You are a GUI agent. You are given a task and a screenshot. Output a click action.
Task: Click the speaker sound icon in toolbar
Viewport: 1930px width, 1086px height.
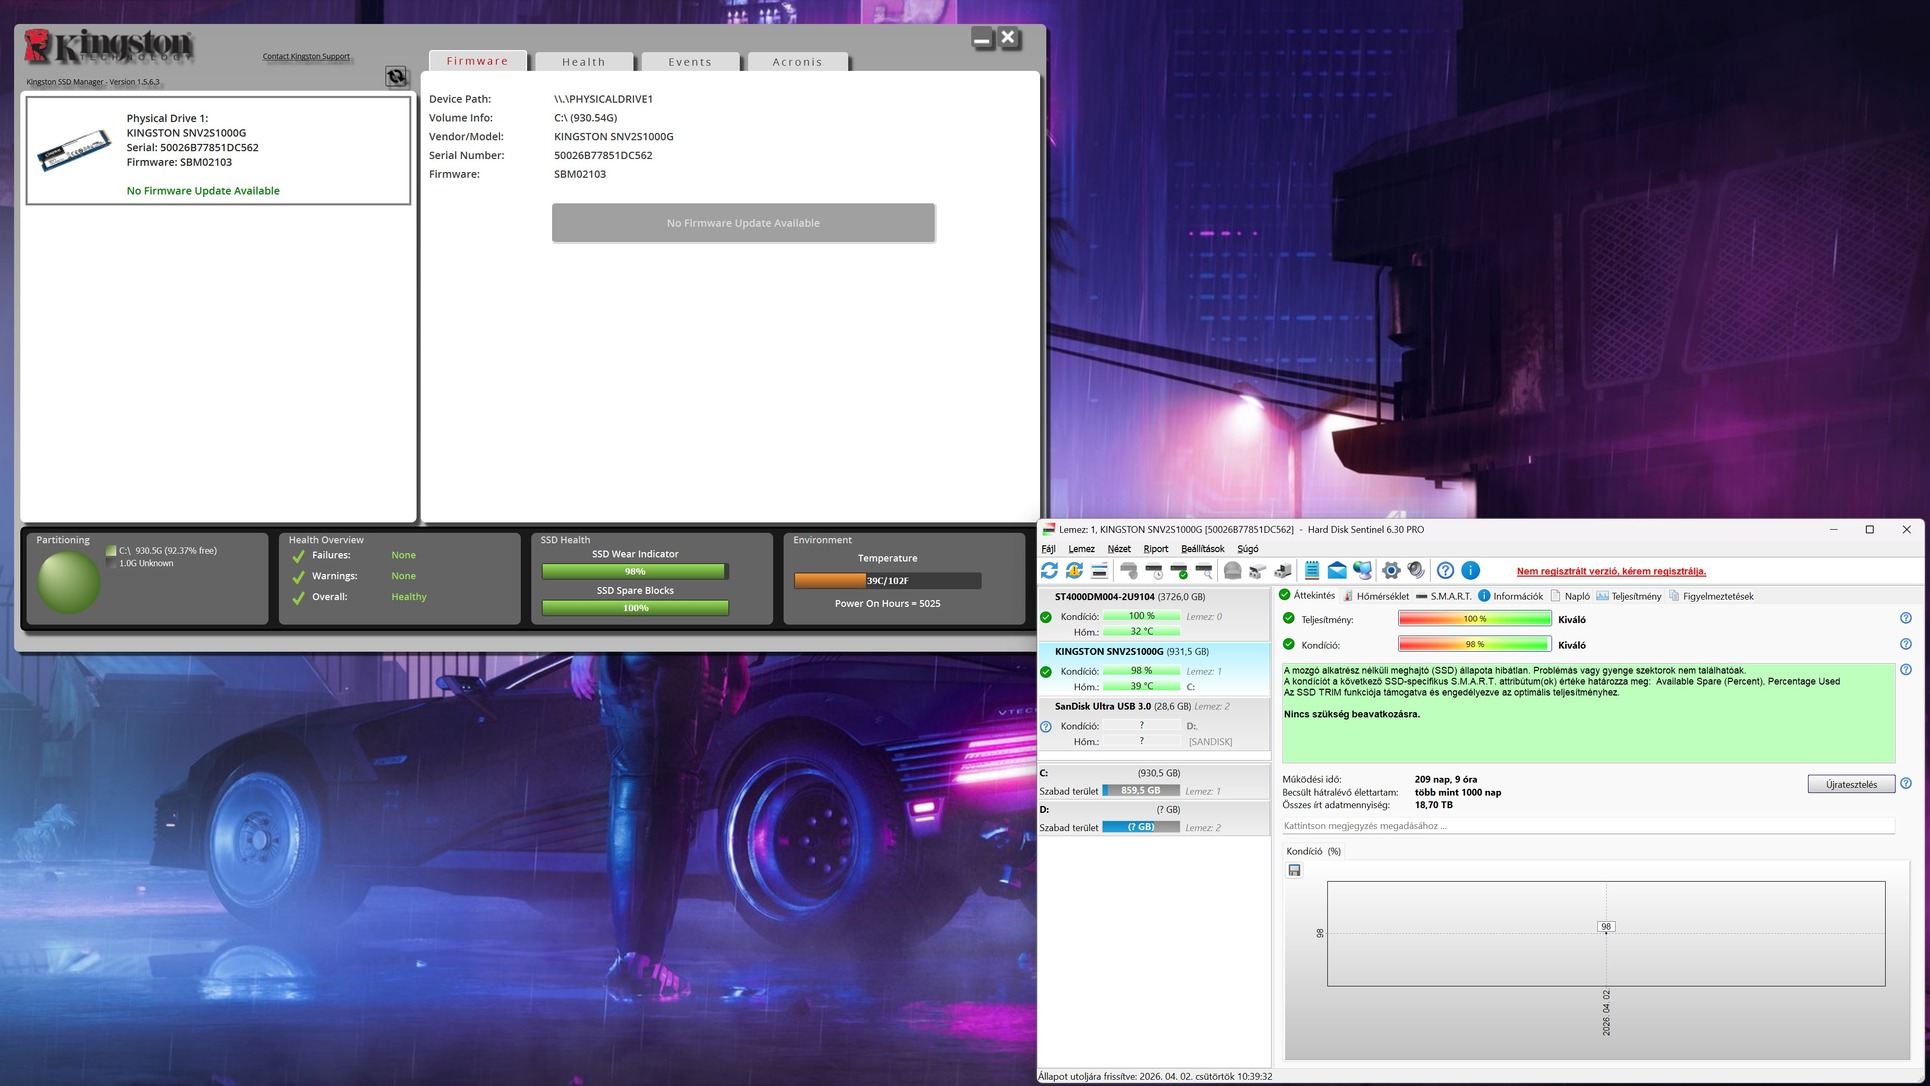pos(1416,570)
